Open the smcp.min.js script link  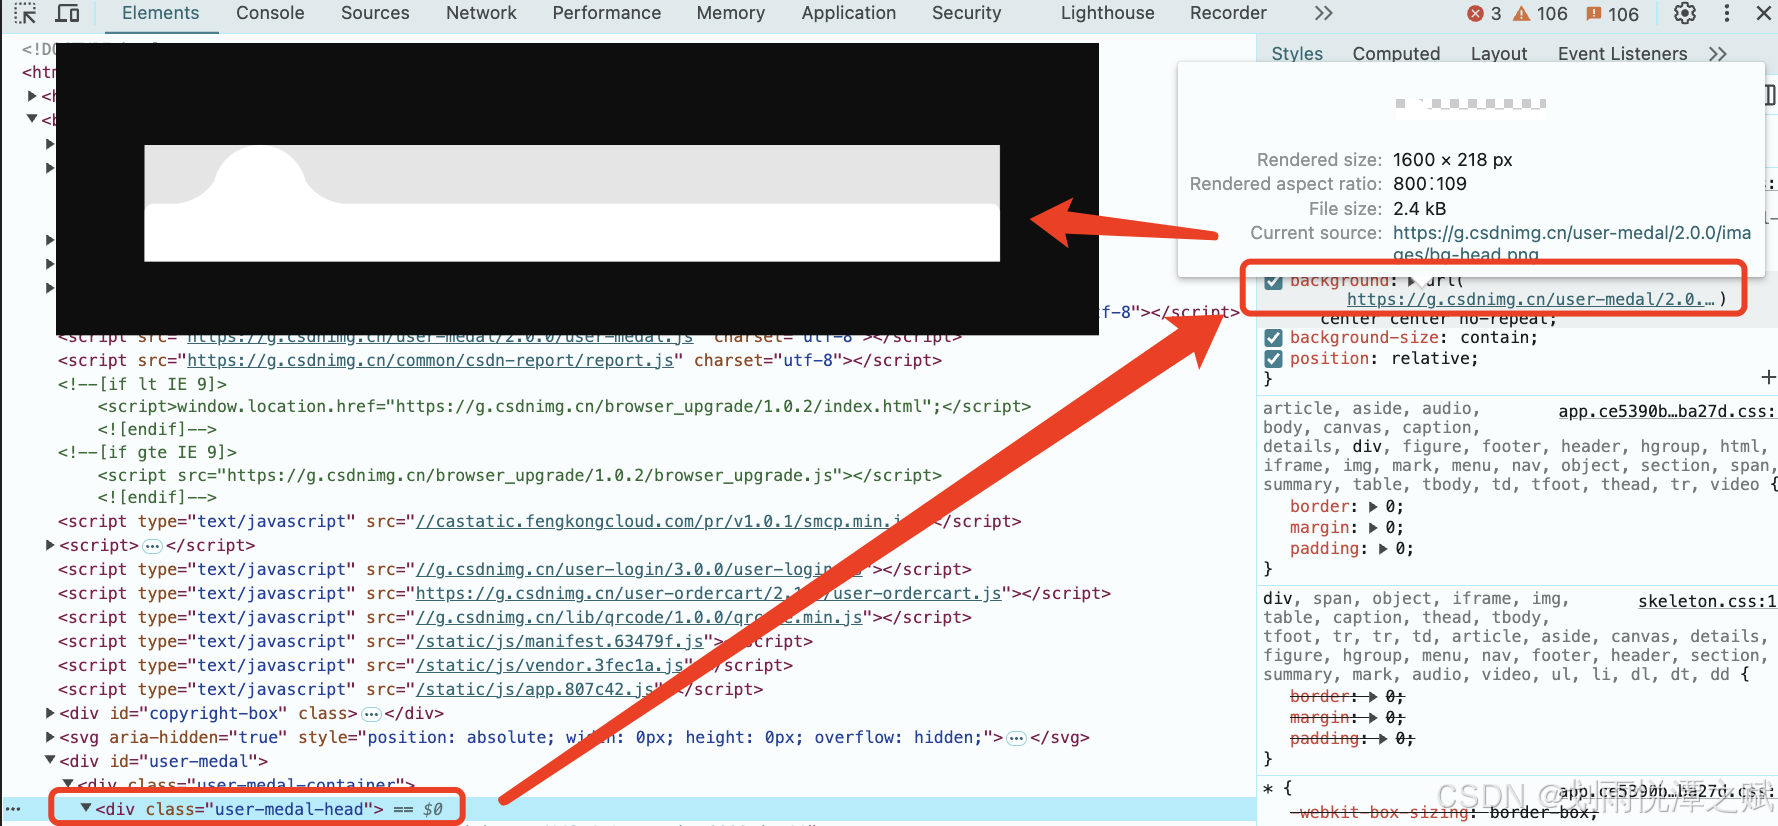pyautogui.click(x=662, y=521)
